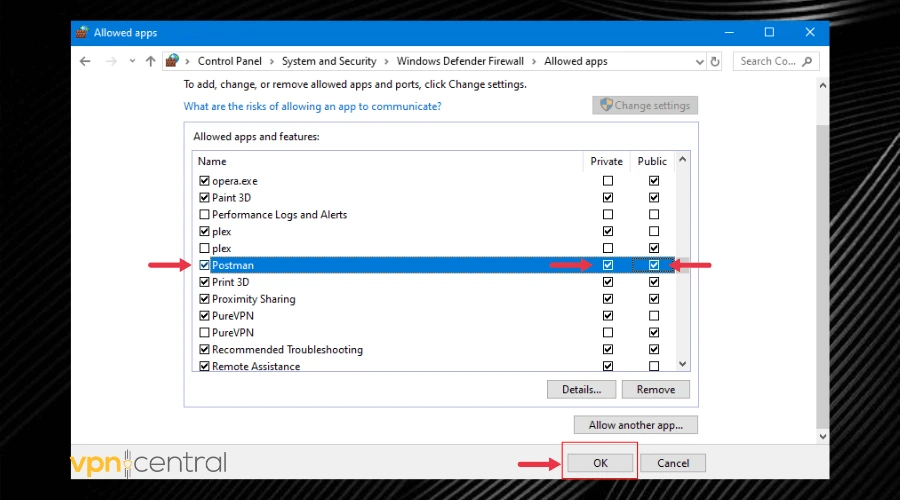Check Performance Logs and Alerts checkbox
This screenshot has width=900, height=500.
pos(204,215)
